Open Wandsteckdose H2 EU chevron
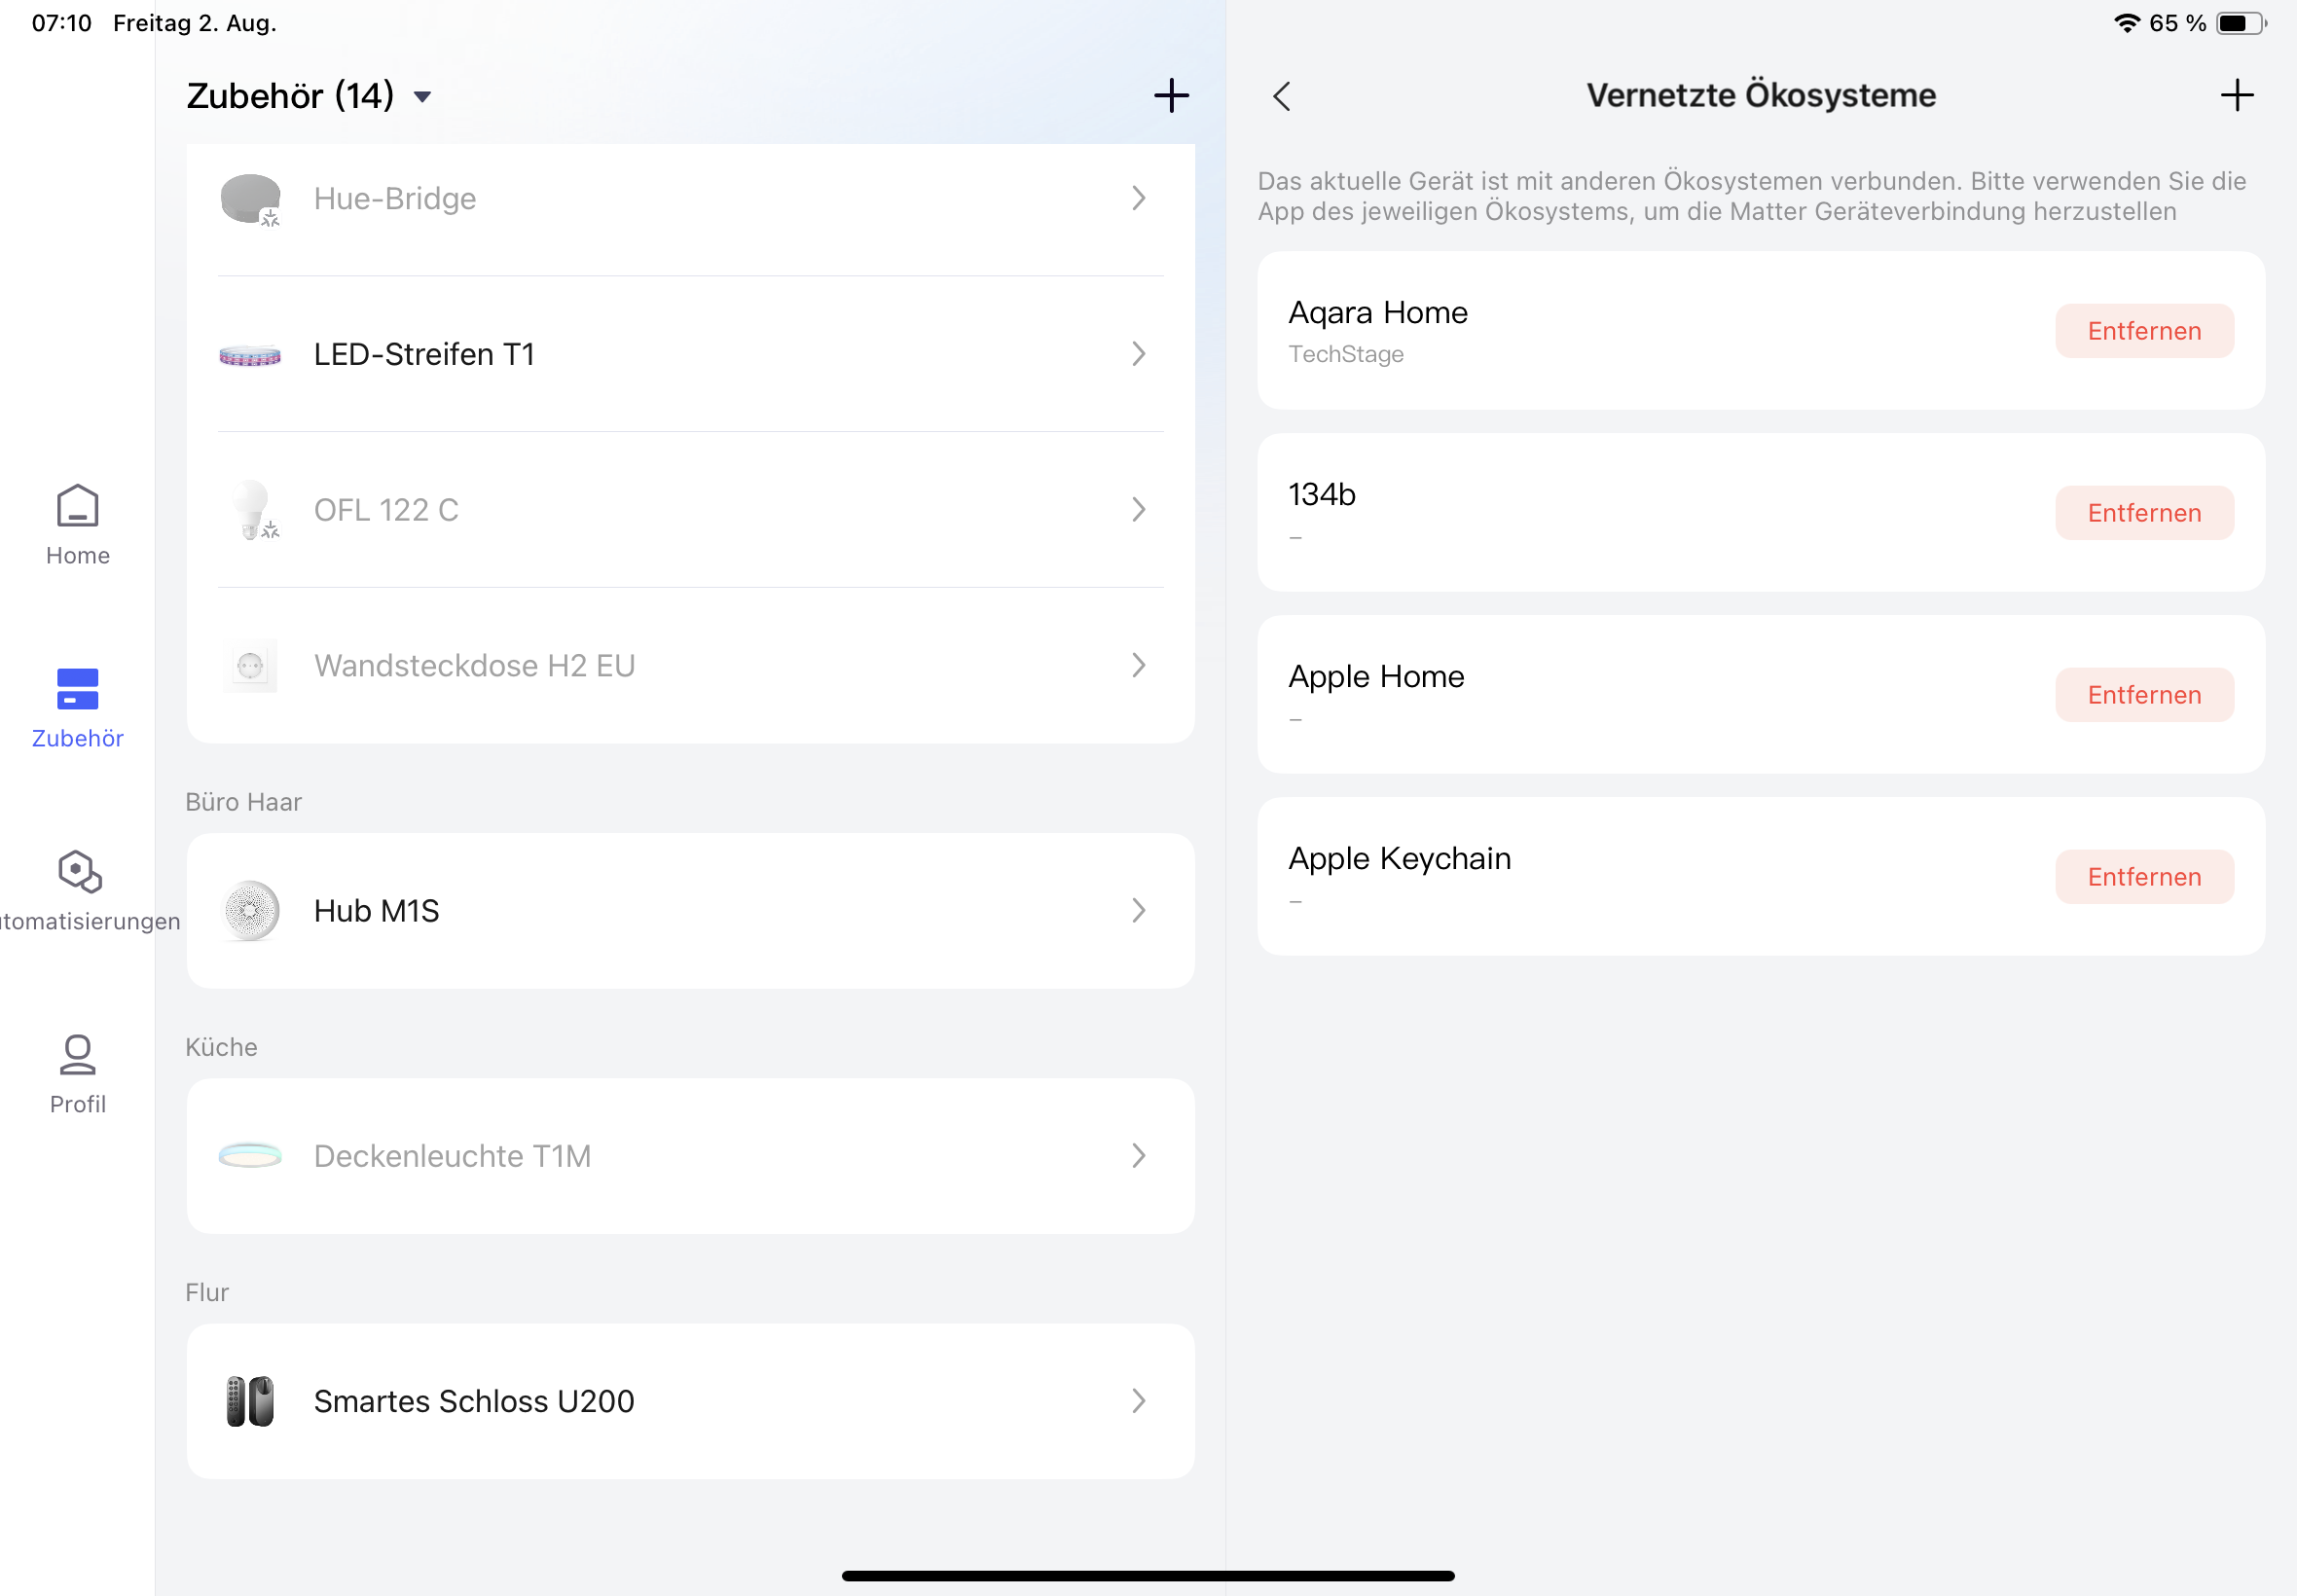This screenshot has width=2297, height=1596. tap(1138, 665)
